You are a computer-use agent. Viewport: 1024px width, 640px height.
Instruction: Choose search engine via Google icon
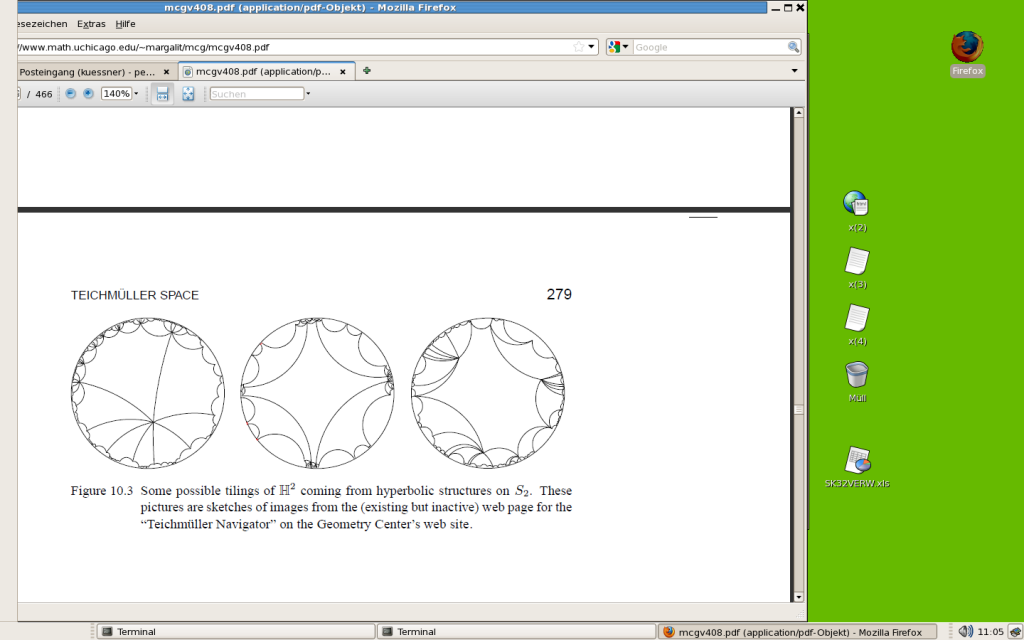(618, 47)
